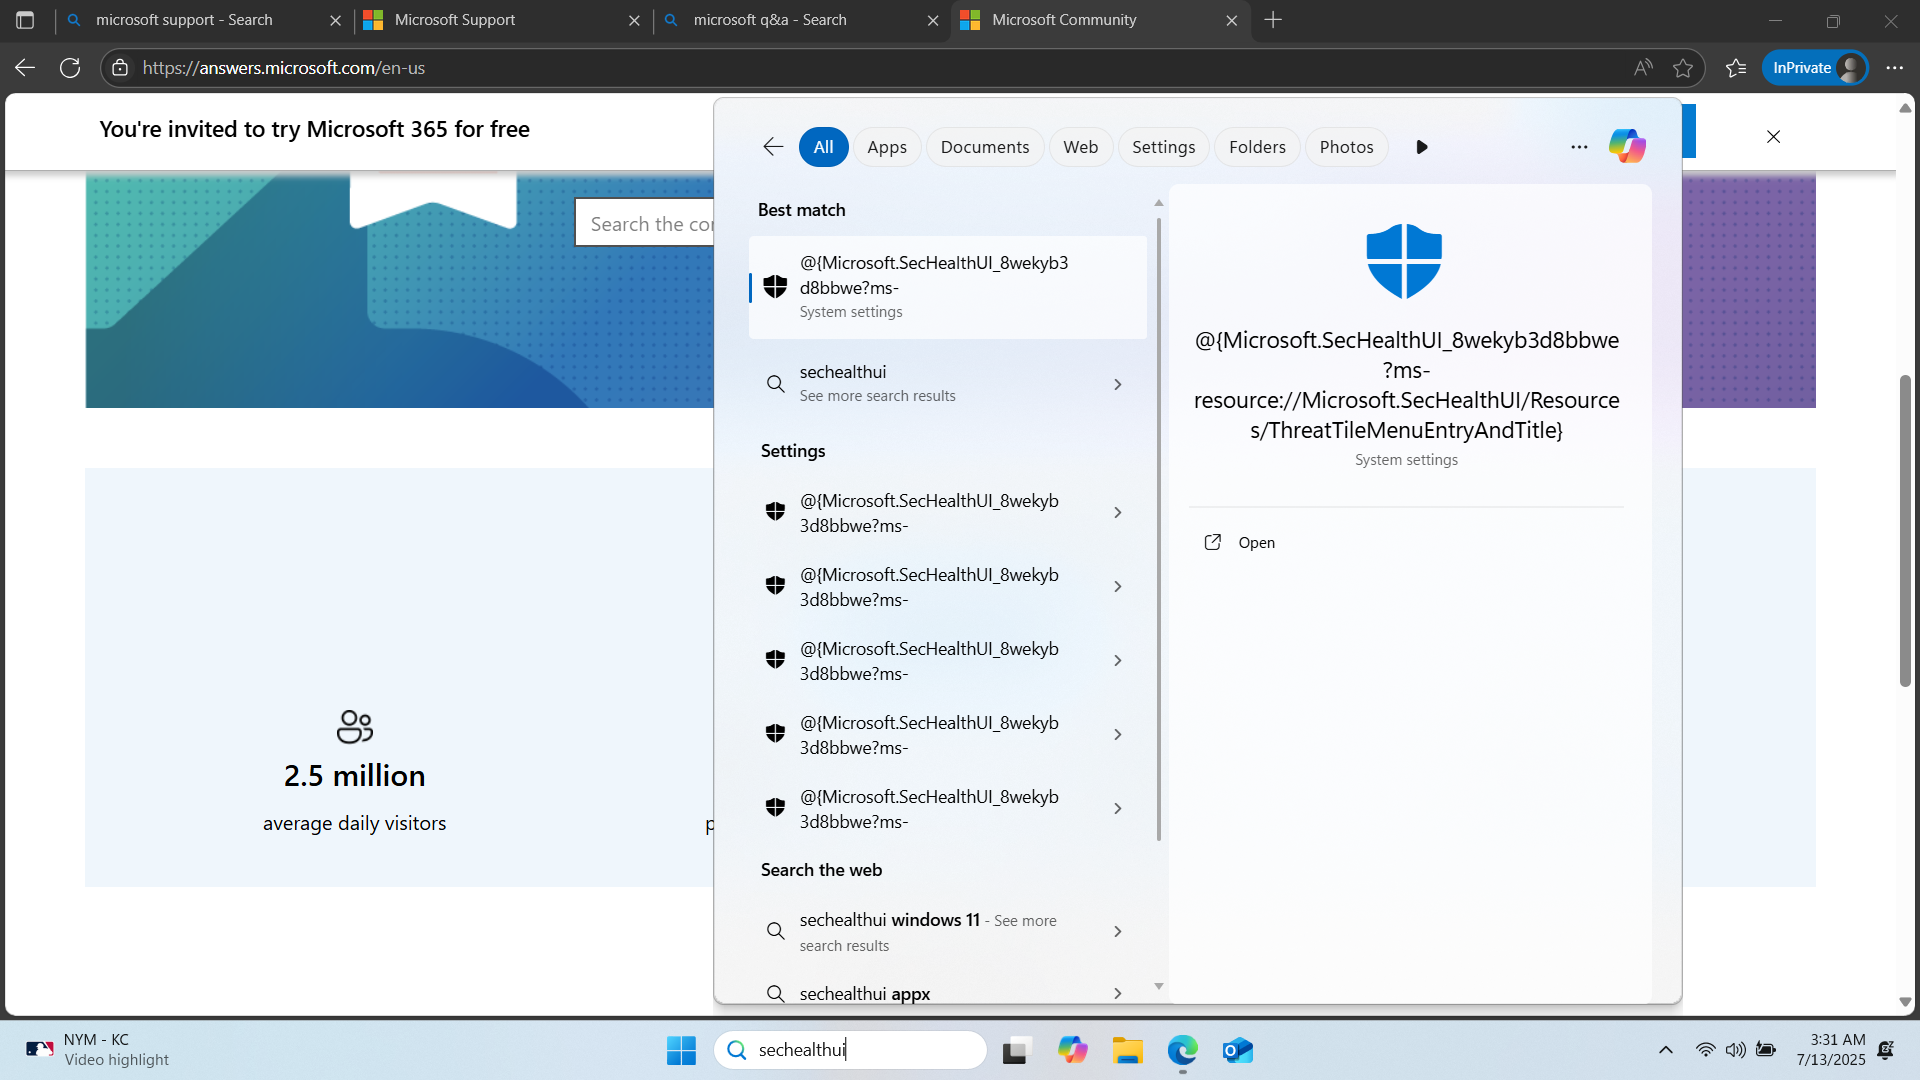Open Windows Start menu

click(681, 1050)
